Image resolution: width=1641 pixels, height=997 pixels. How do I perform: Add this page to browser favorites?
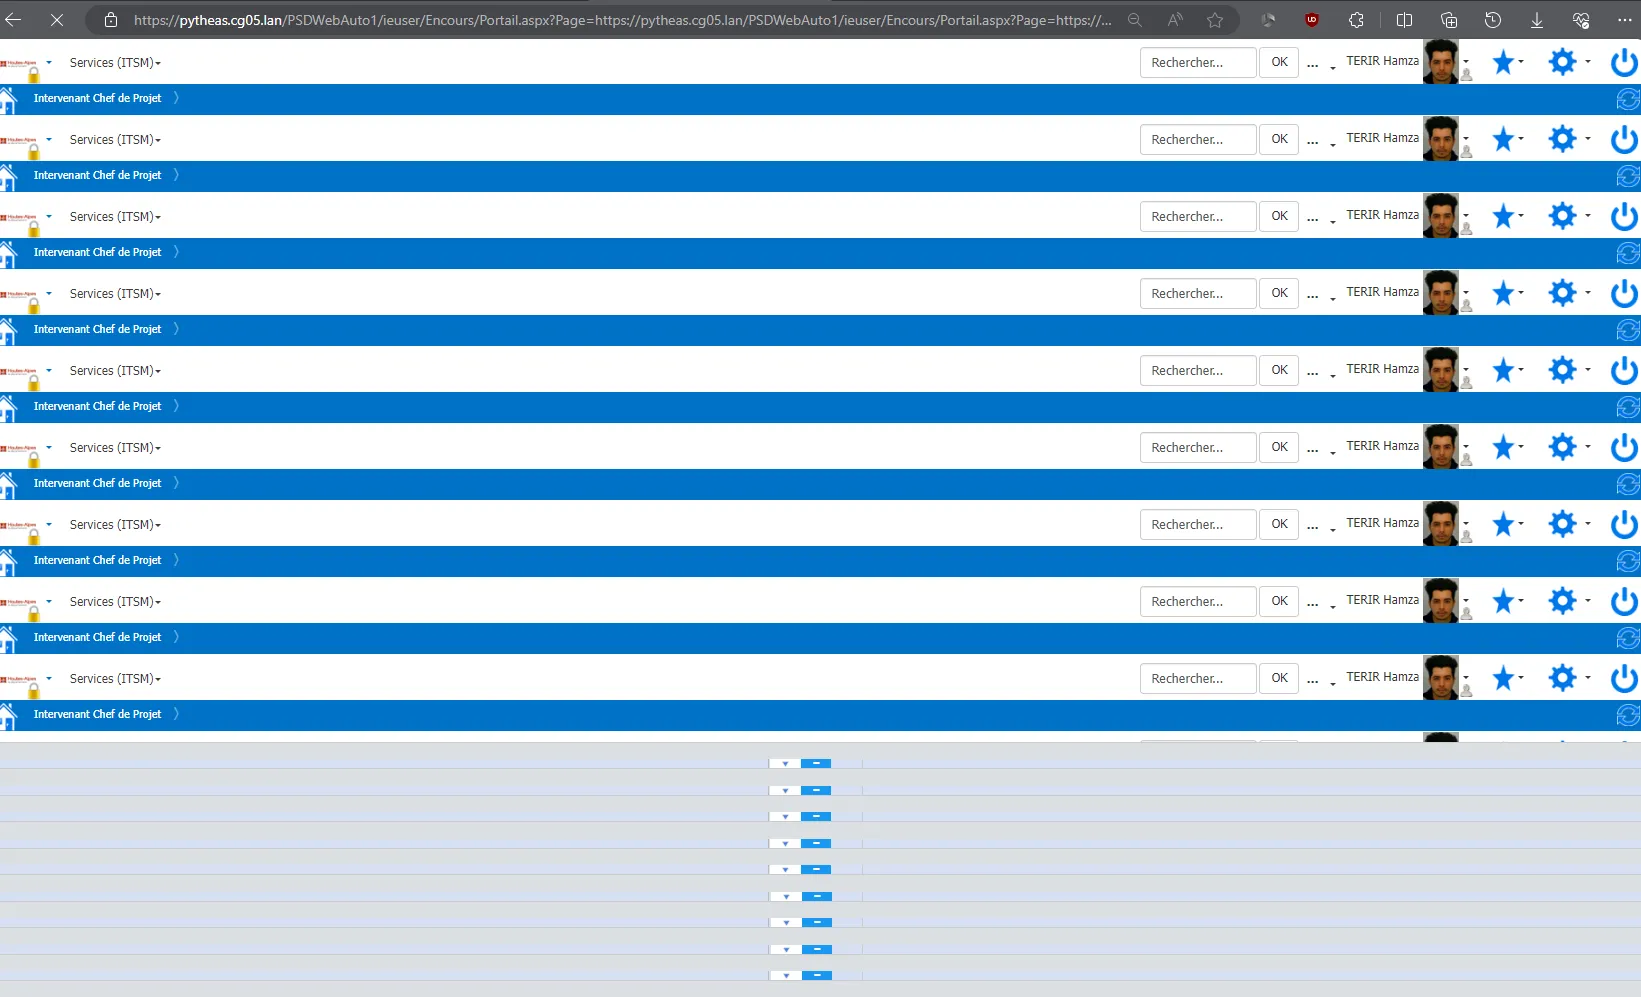1215,20
